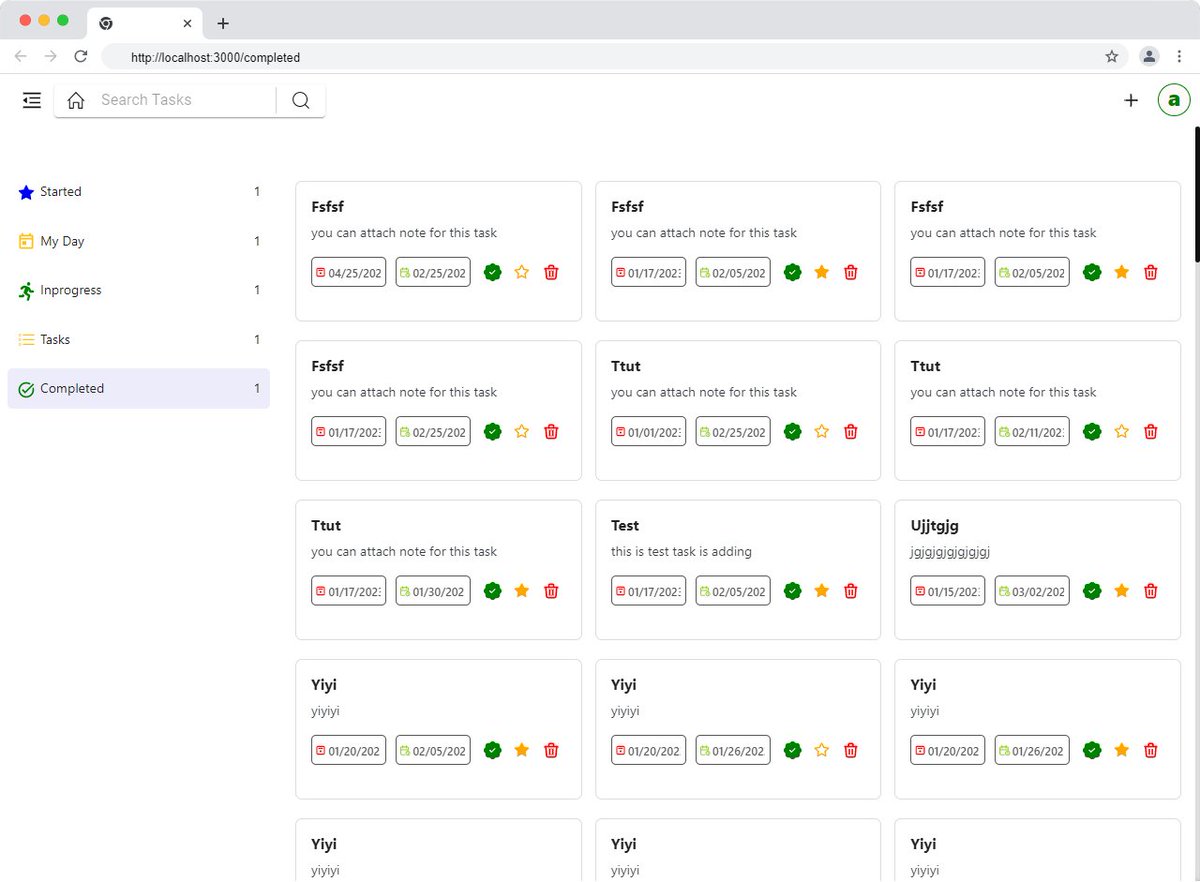Open the Test task's 01/17 start date
This screenshot has height=882, width=1200.
pos(648,591)
